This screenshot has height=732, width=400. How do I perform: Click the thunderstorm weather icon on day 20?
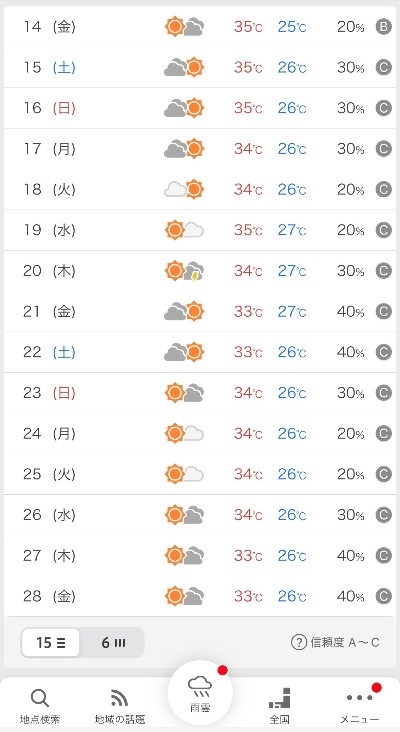pyautogui.click(x=184, y=271)
